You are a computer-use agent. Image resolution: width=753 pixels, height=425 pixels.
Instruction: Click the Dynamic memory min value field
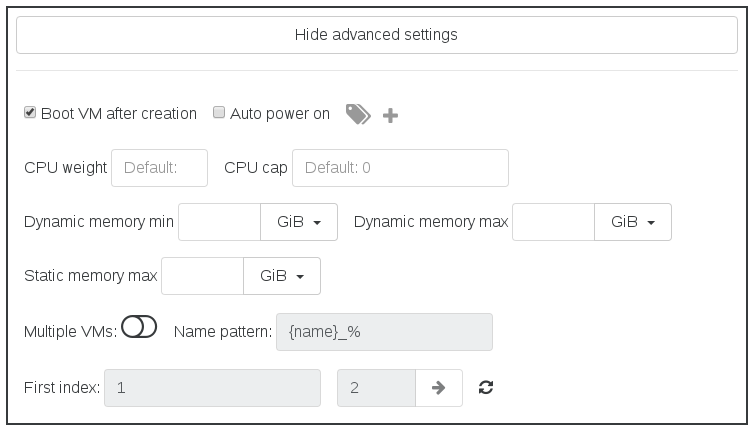[219, 222]
